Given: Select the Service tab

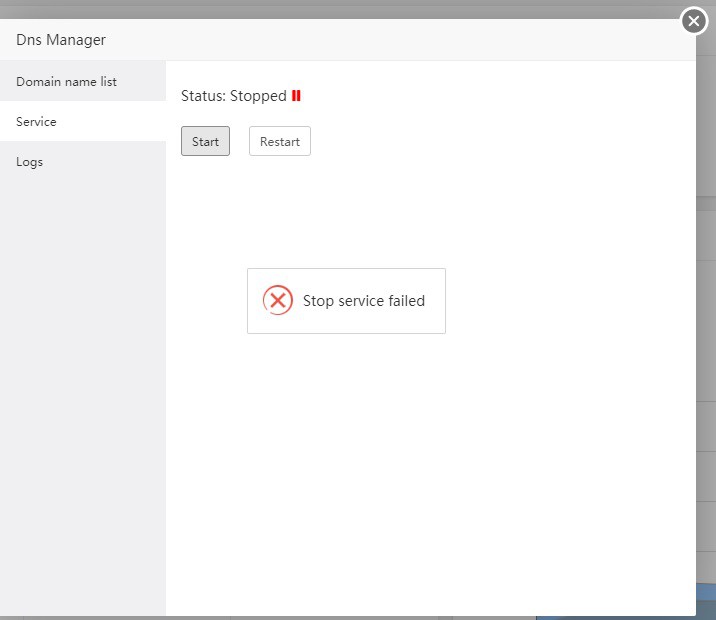Looking at the screenshot, I should (x=36, y=121).
